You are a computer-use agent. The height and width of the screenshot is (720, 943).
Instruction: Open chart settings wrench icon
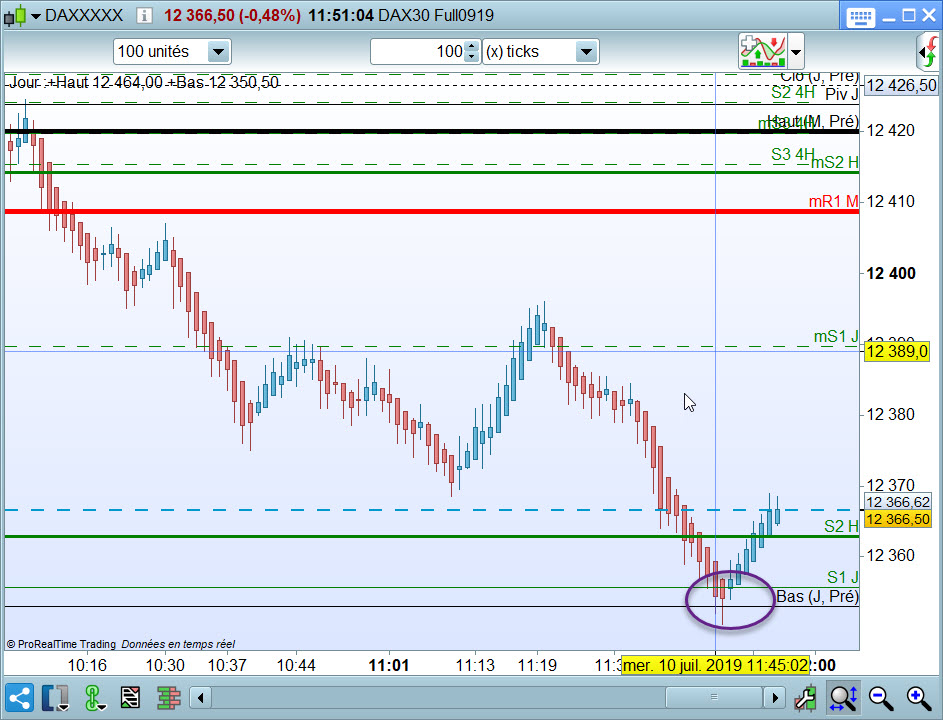click(805, 698)
